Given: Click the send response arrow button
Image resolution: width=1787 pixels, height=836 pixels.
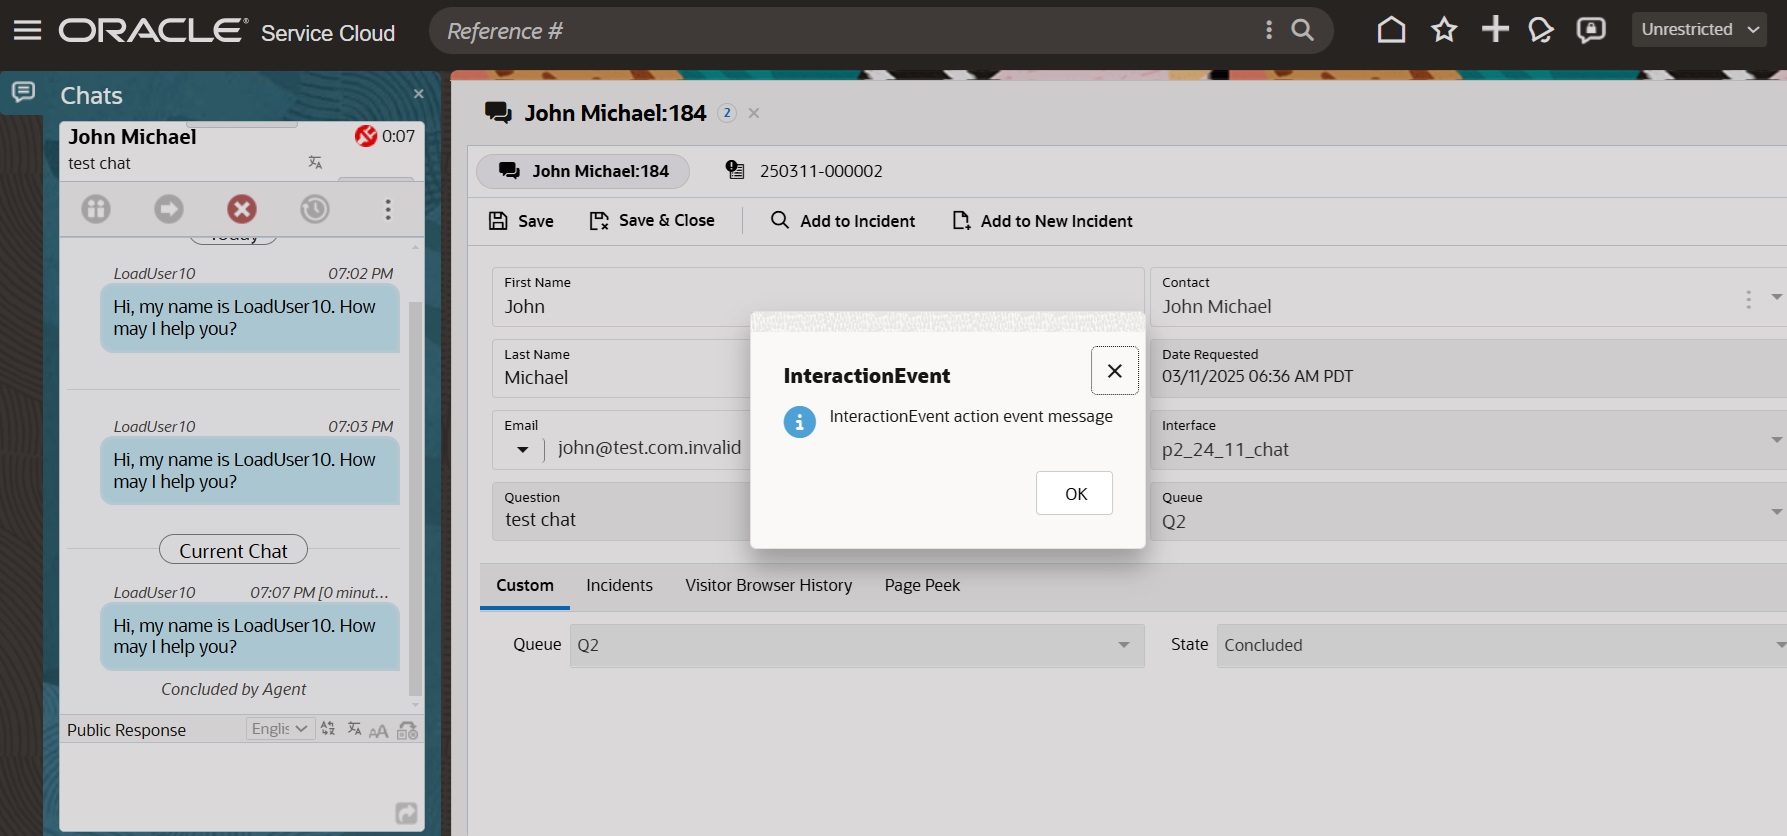Looking at the screenshot, I should 406,813.
